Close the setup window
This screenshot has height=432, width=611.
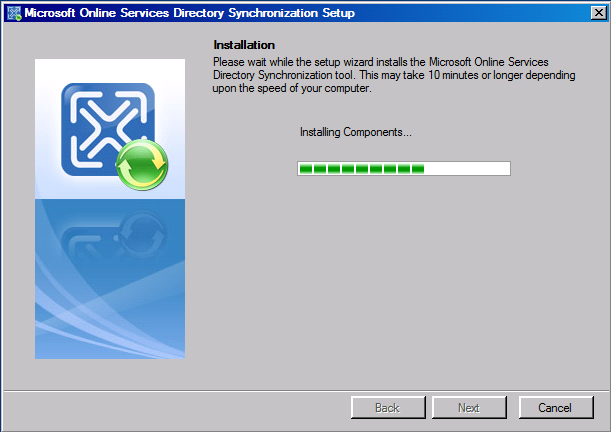click(598, 13)
